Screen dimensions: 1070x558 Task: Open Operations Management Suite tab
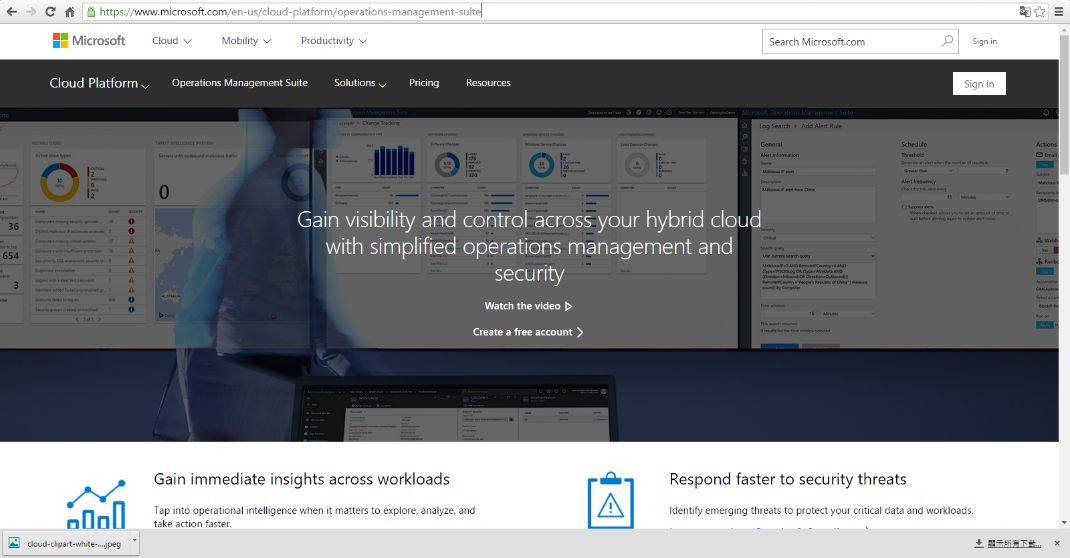[240, 83]
